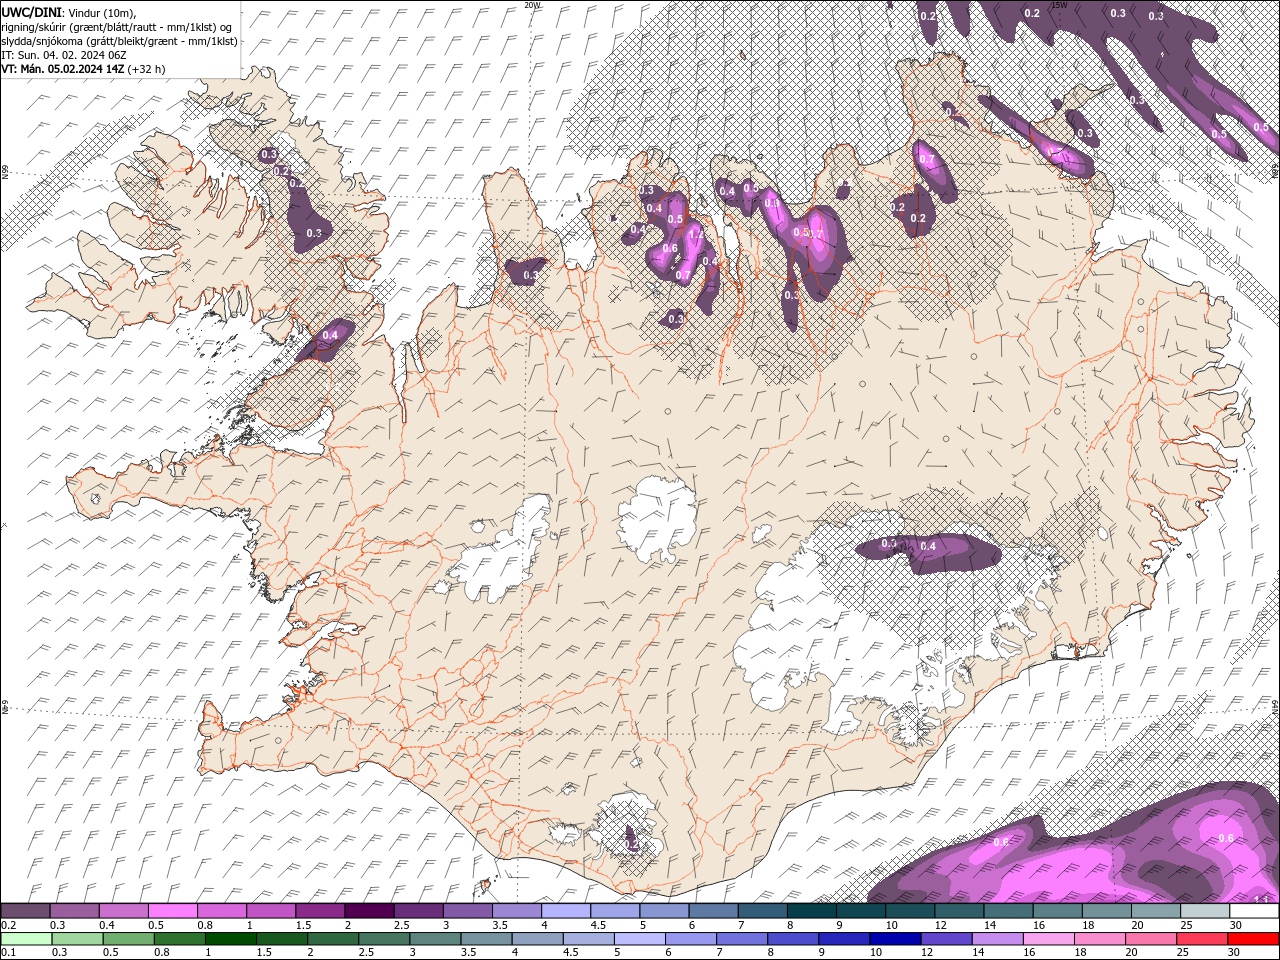Viewport: 1280px width, 960px height.
Task: Select the 'VT: Mán. 05.02.2024 14Z (+32 h)' line
Action: pyautogui.click(x=83, y=69)
